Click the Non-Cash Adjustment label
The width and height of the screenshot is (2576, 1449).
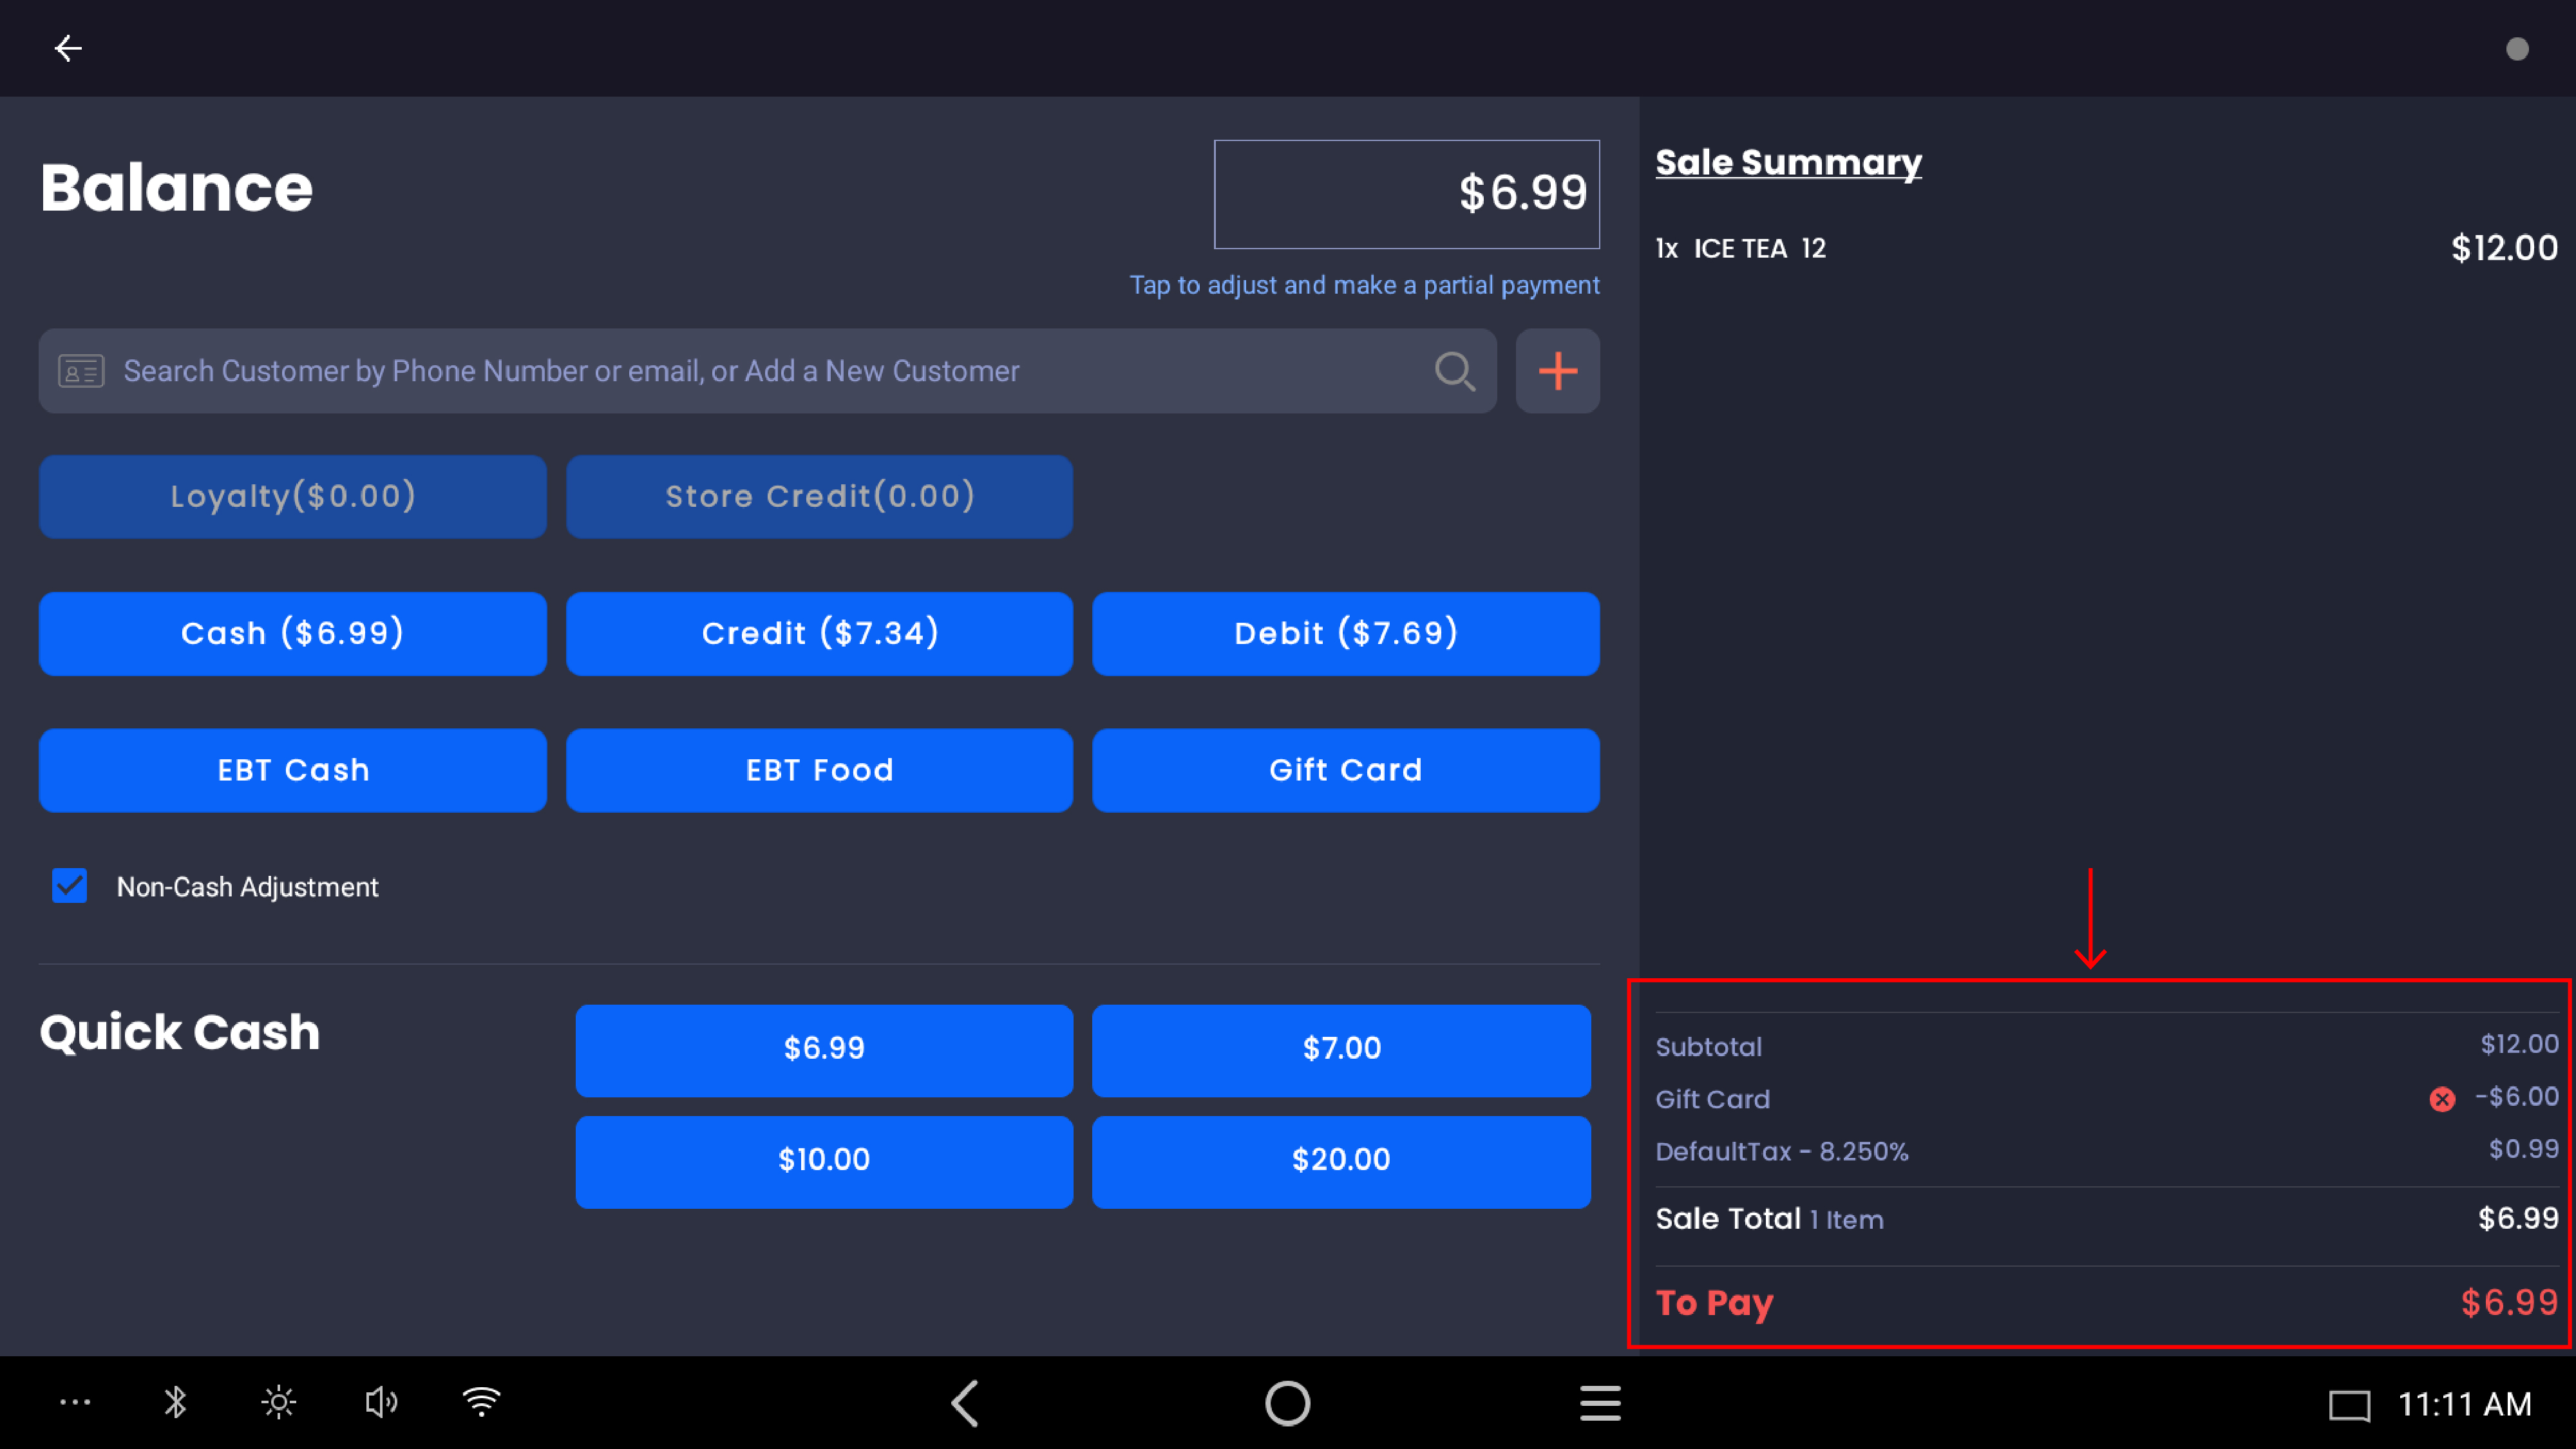click(247, 887)
